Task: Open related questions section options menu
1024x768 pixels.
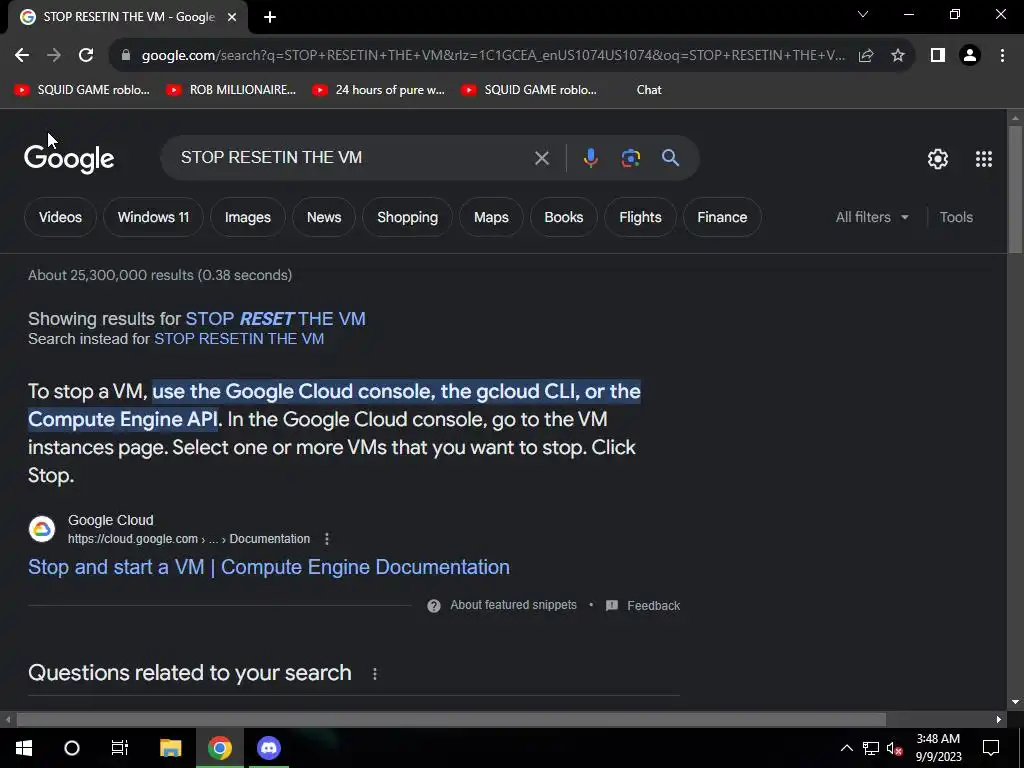Action: pos(375,673)
